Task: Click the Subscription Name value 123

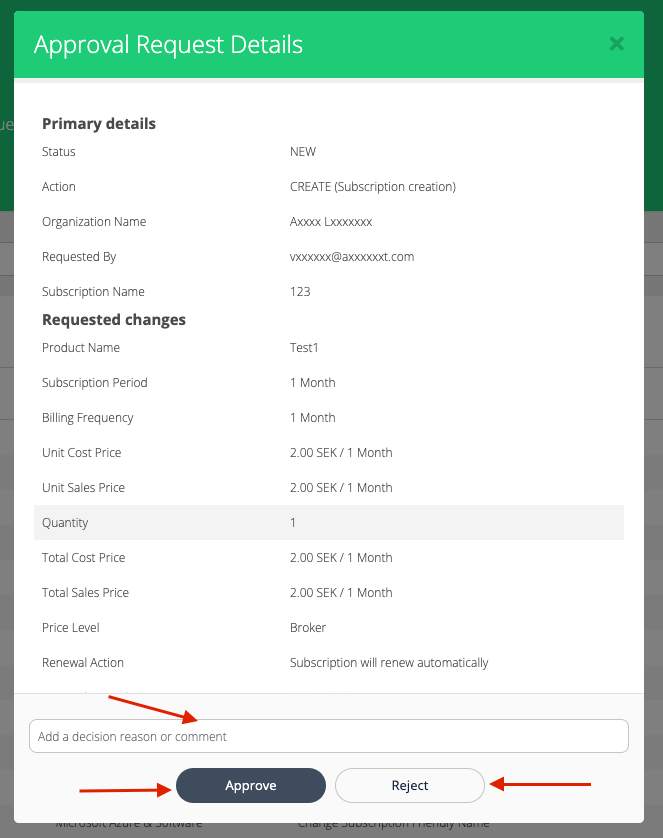Action: [300, 292]
